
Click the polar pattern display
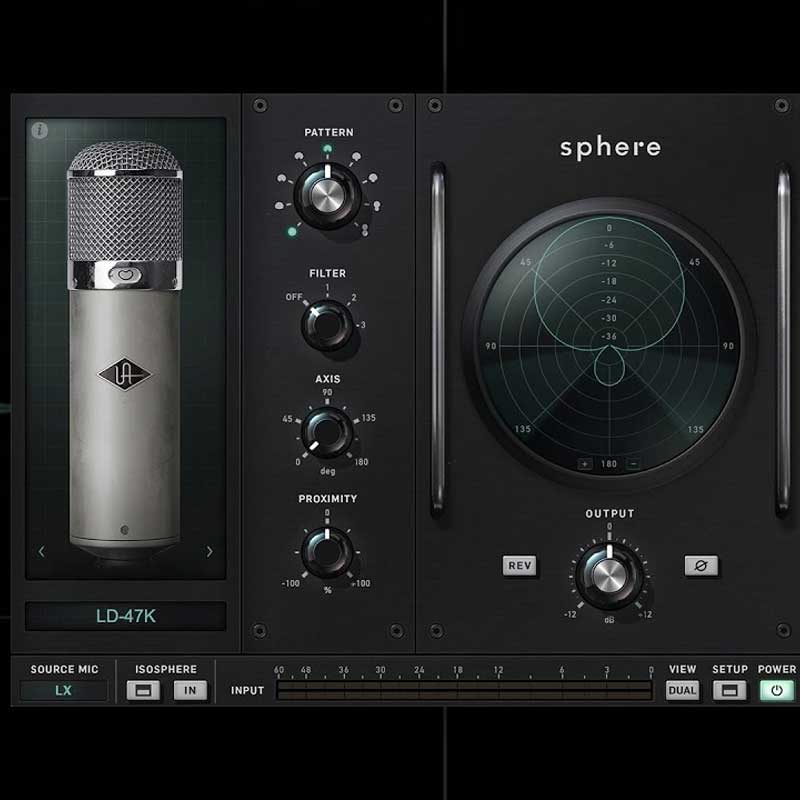(x=609, y=346)
